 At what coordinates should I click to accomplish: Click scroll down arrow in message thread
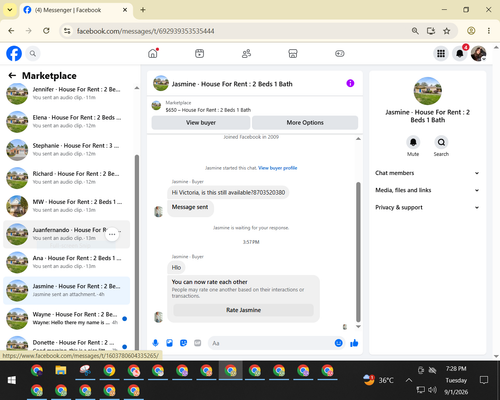coord(358,327)
